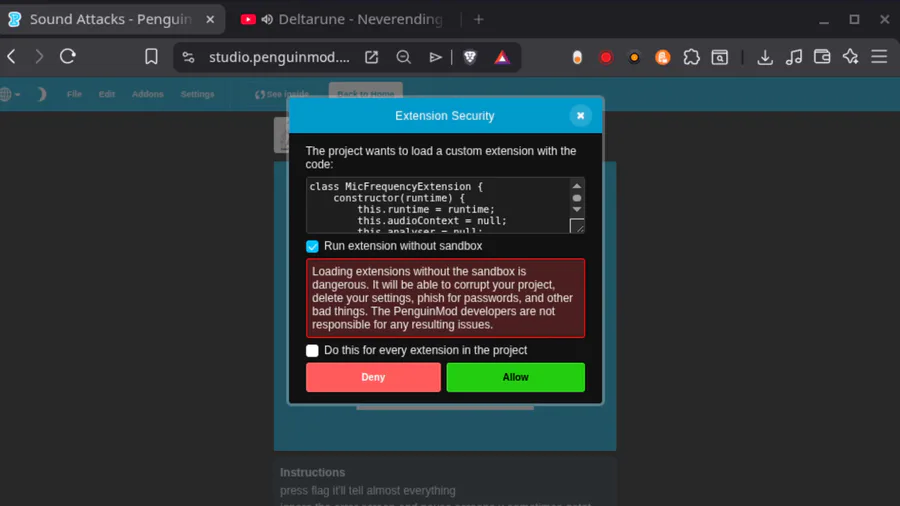900x506 pixels.
Task: Open the Settings menu
Action: pyautogui.click(x=197, y=94)
